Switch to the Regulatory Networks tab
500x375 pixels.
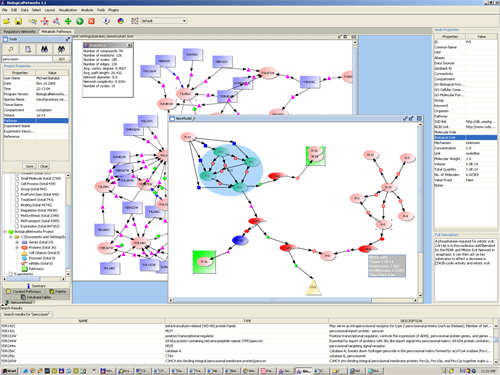[19, 31]
